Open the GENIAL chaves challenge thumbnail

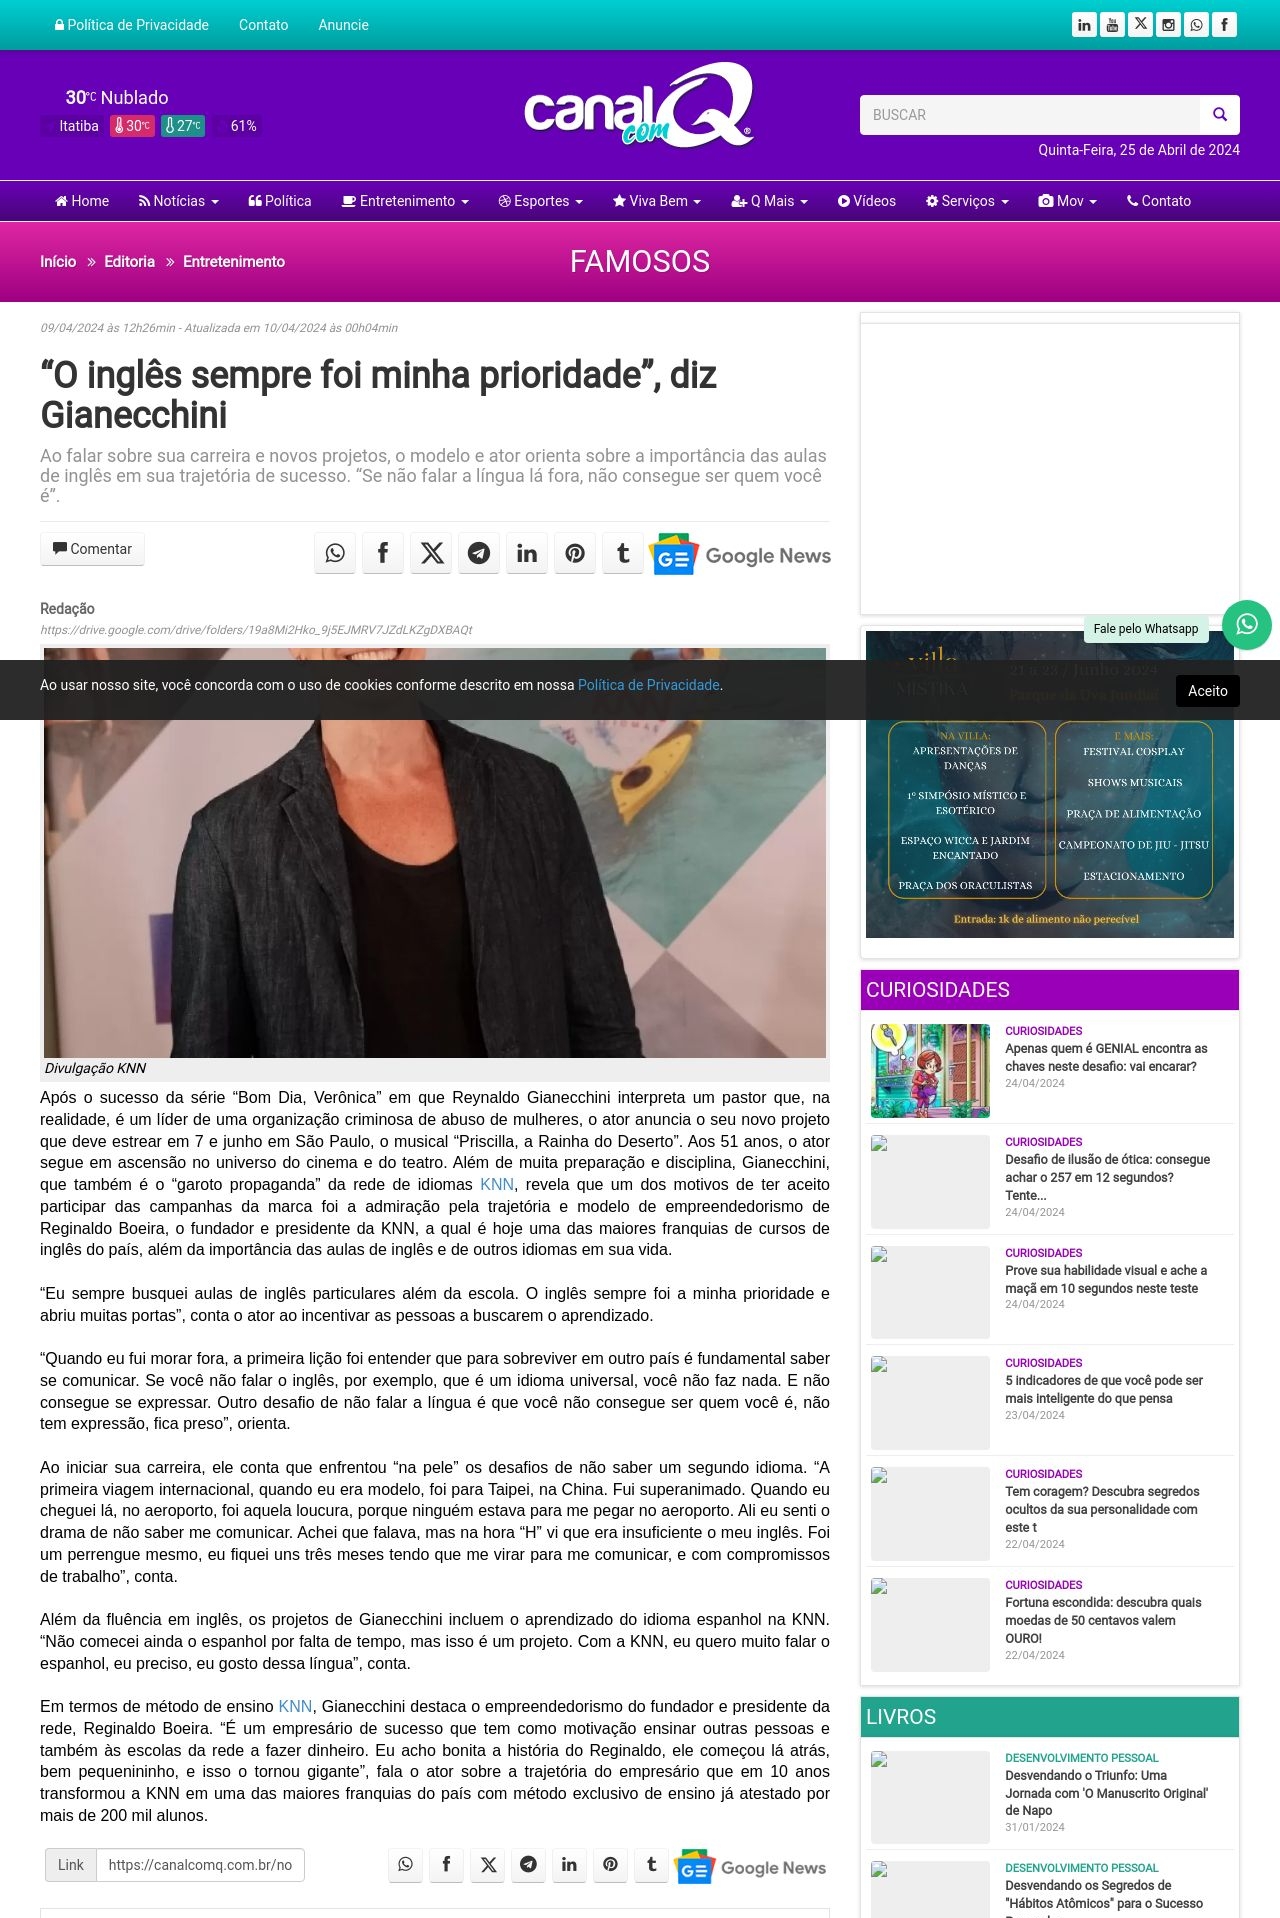coord(930,1070)
